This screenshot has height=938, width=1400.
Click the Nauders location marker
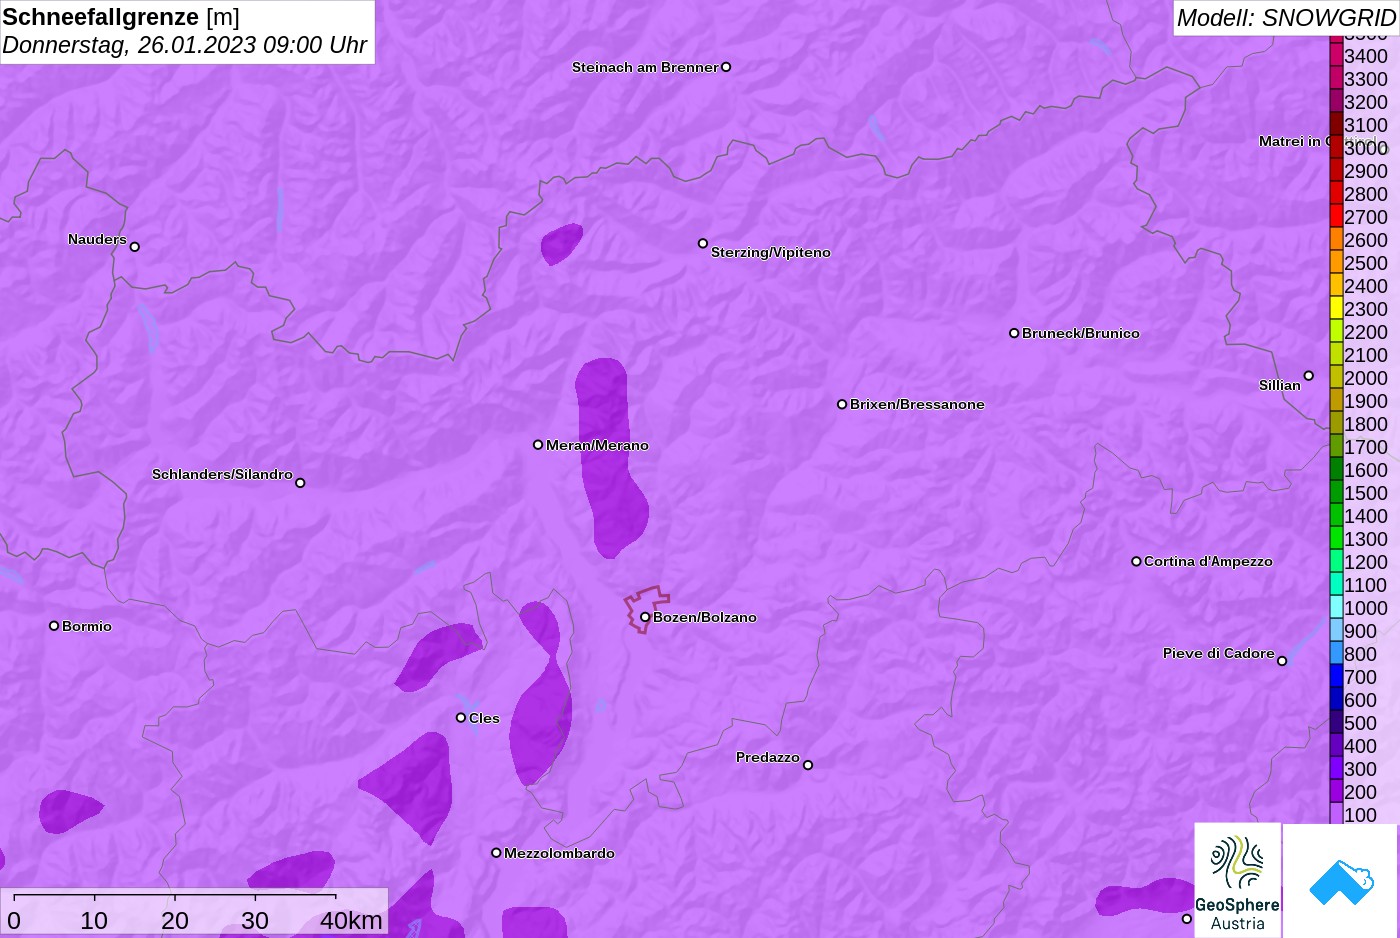[135, 246]
